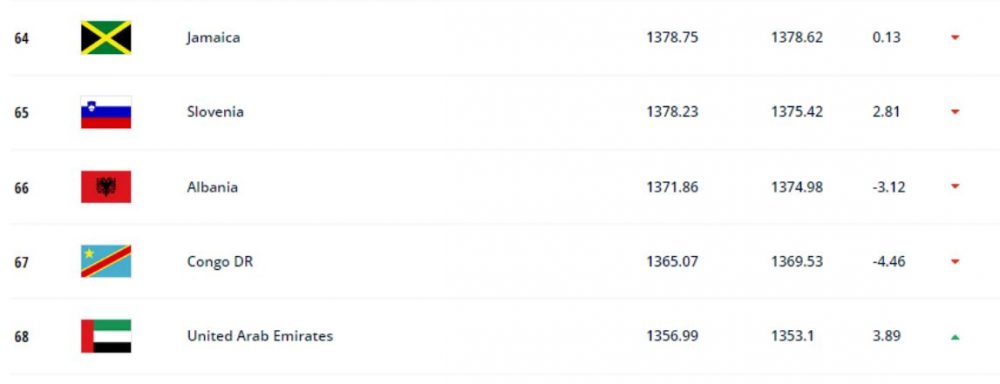Screen dimensions: 1000x384
Task: Select rank number 68 row
Action: click(x=500, y=336)
